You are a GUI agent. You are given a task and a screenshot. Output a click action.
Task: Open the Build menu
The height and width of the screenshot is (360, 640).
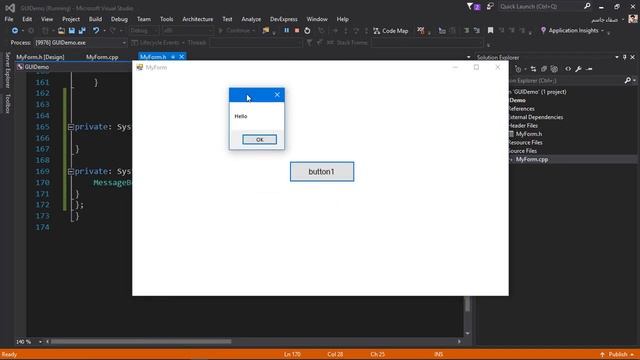coord(95,19)
